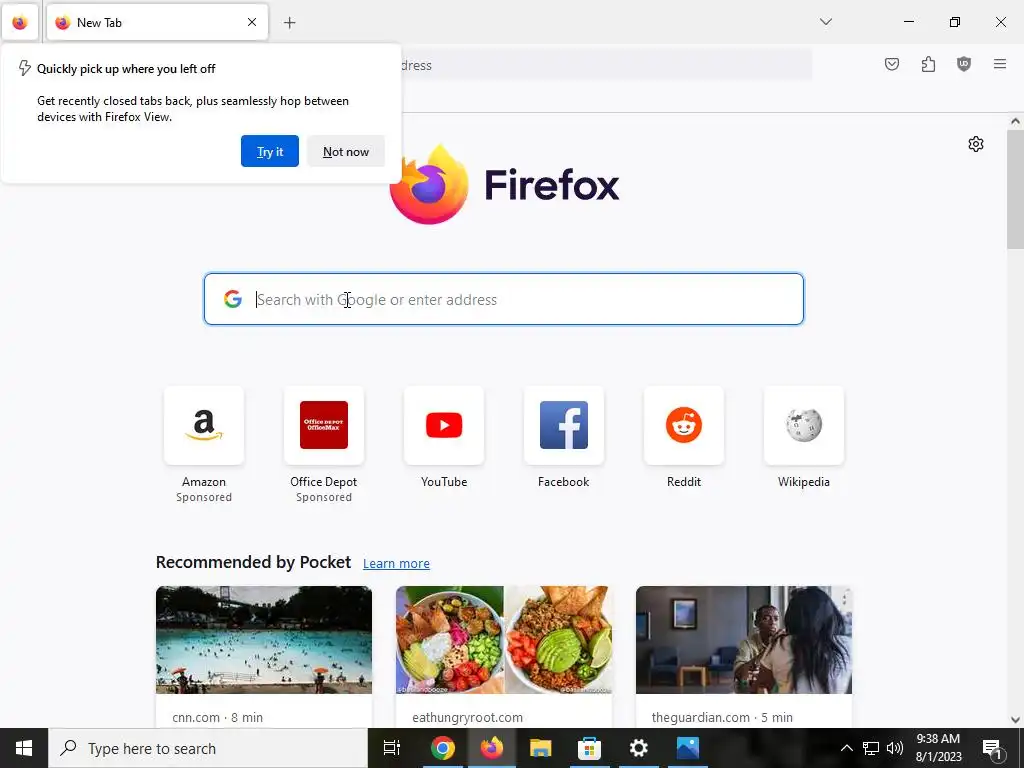1024x768 pixels.
Task: Click the page vertical scrollbar thumb
Action: pos(1015,189)
